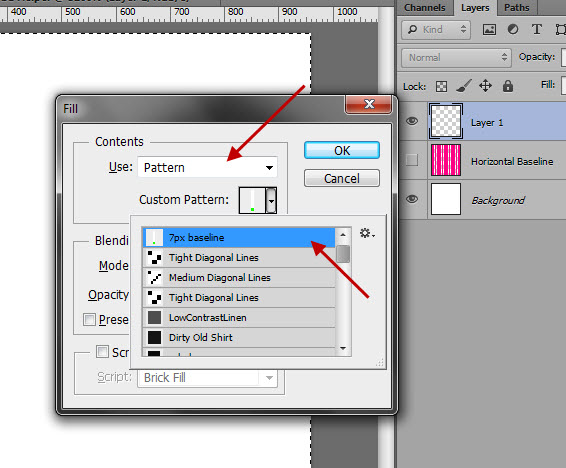Screen dimensions: 566x468
Task: Lock transparent pixels checkerboard icon
Action: [x=441, y=86]
